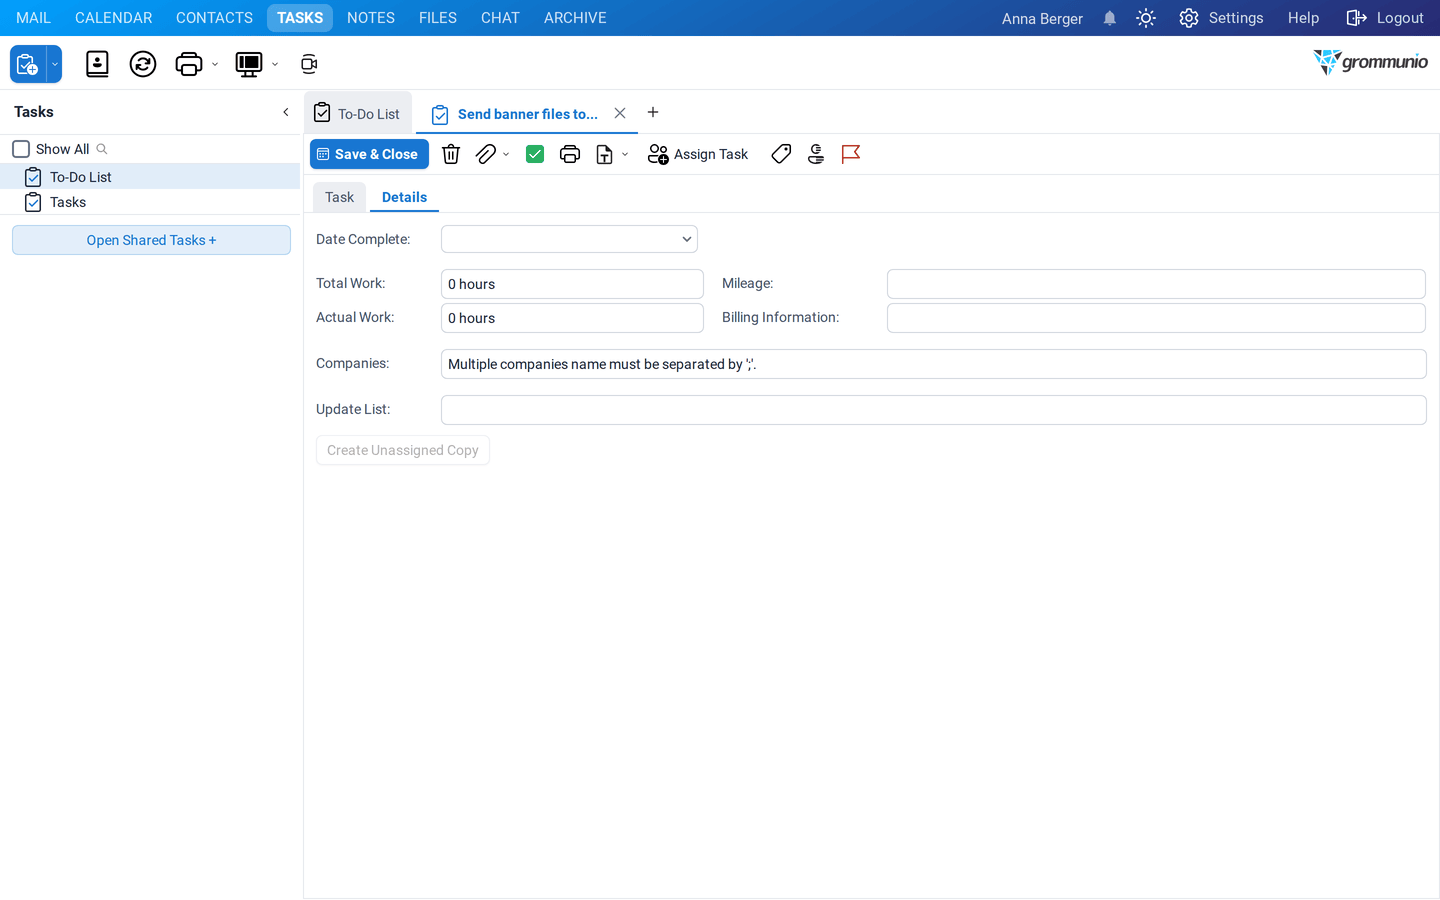Print this task from task toolbar
The width and height of the screenshot is (1440, 900).
[x=570, y=154]
